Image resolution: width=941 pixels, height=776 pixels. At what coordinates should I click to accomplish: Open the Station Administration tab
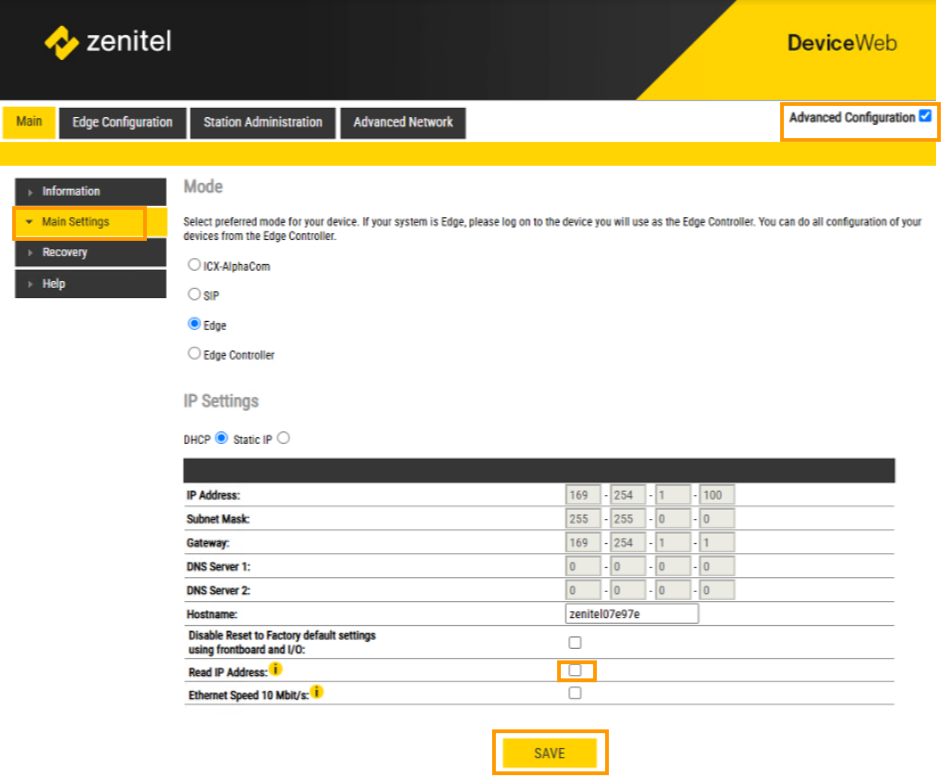click(262, 122)
